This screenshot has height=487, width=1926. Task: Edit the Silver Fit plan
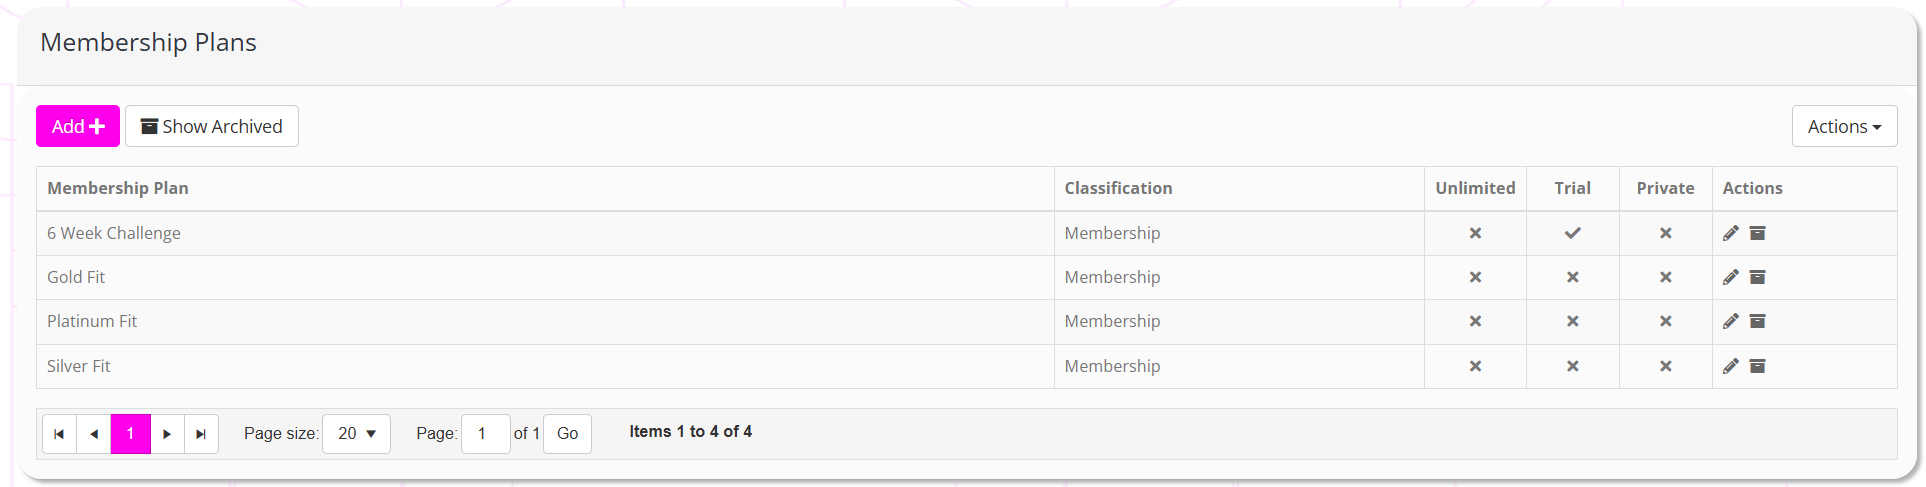click(x=1731, y=366)
